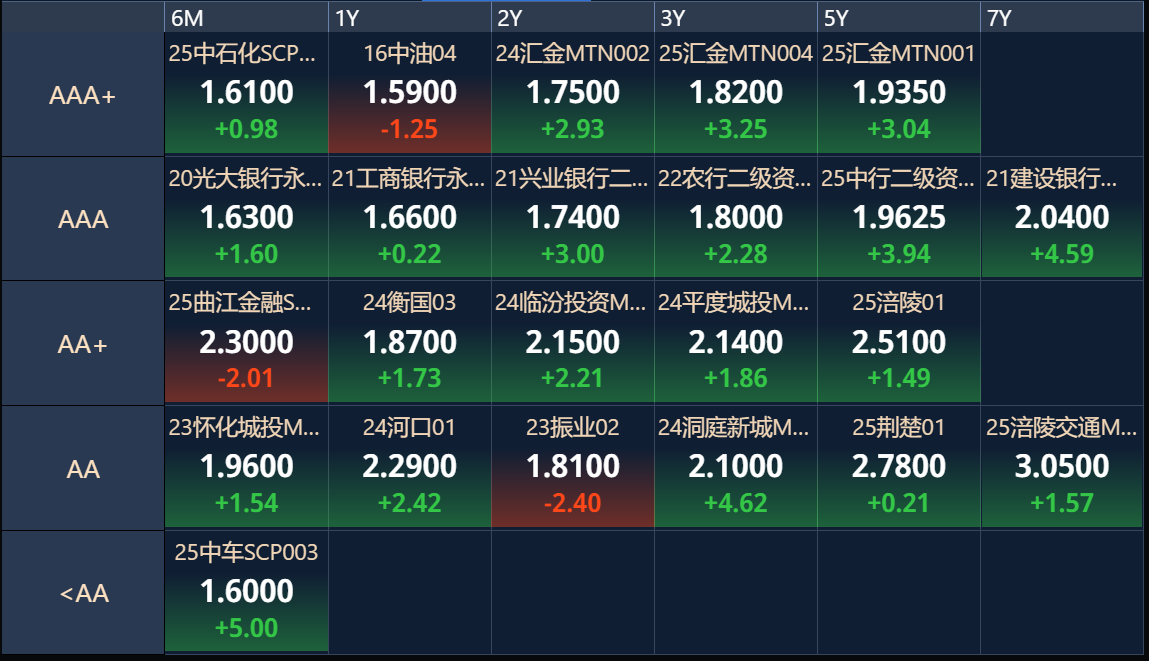Screen dimensions: 1149x661
Task: Click the 25荆楚01 yield 2.7800 cell
Action: tap(899, 467)
